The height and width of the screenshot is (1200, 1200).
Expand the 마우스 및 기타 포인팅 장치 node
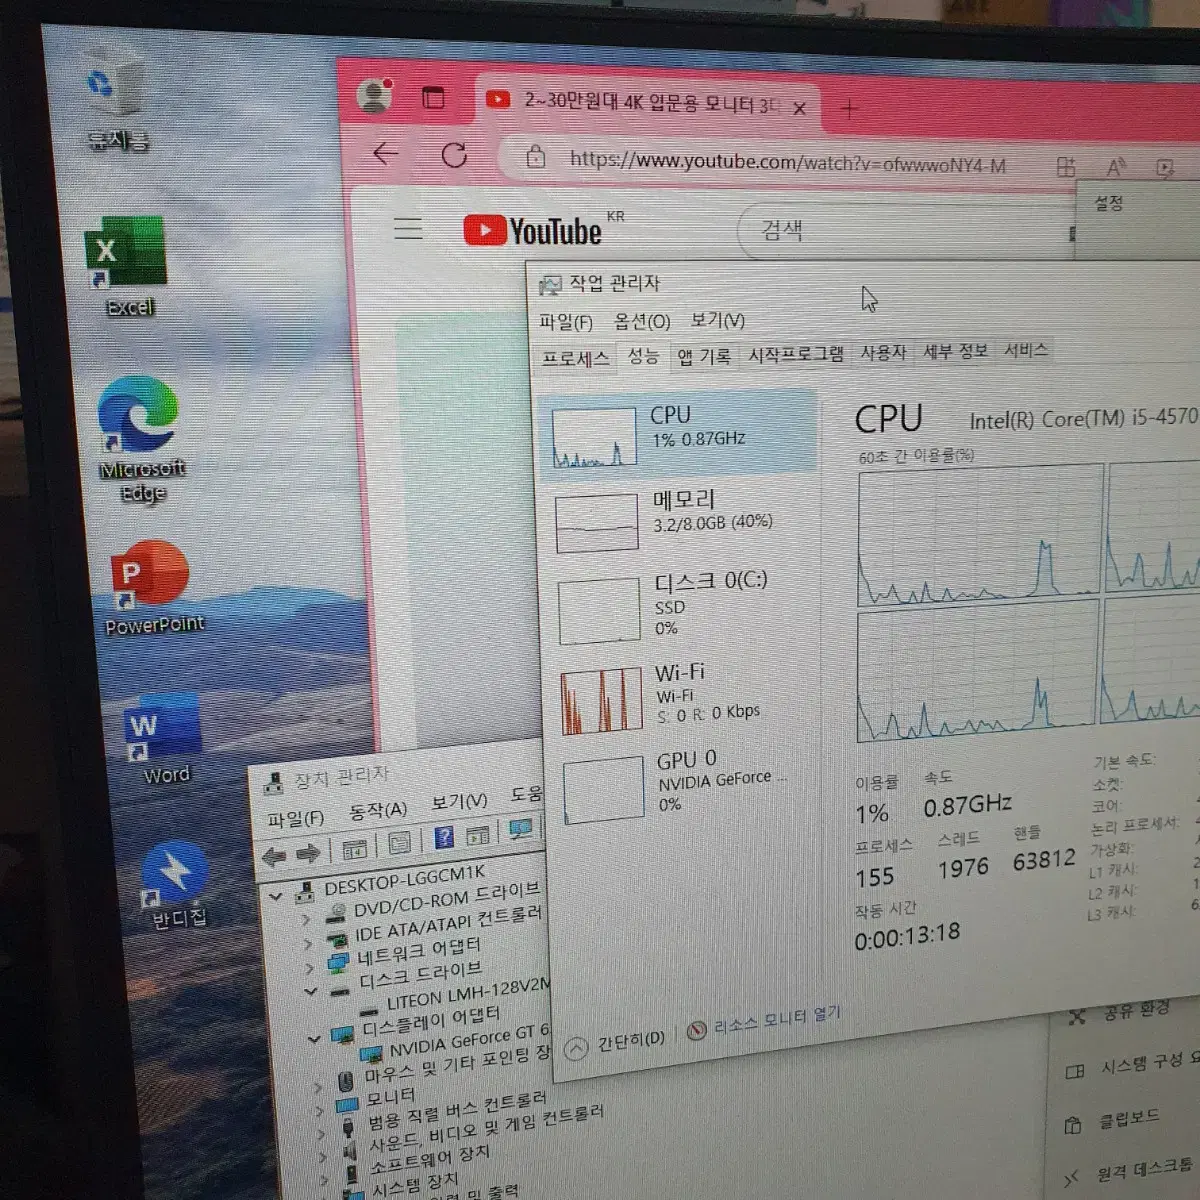pos(317,1086)
